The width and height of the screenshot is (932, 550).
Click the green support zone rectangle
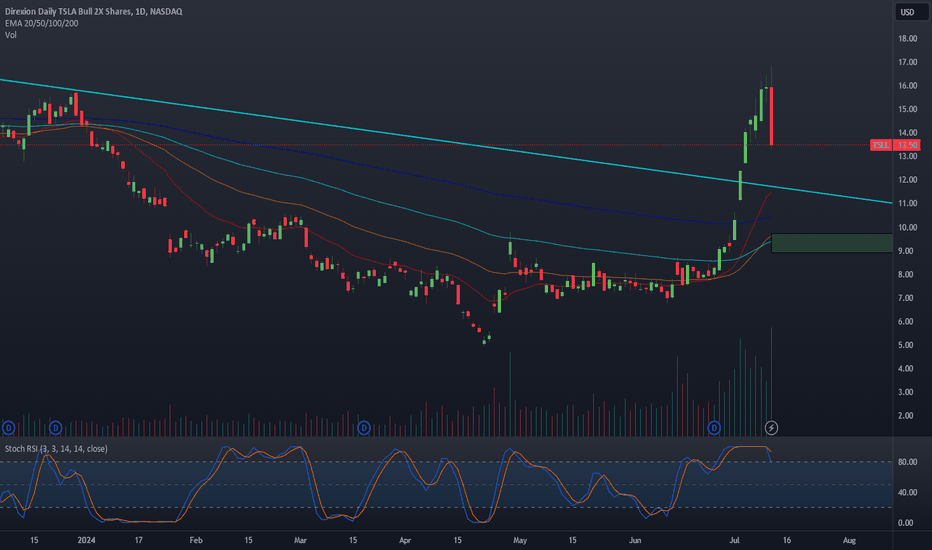(832, 243)
